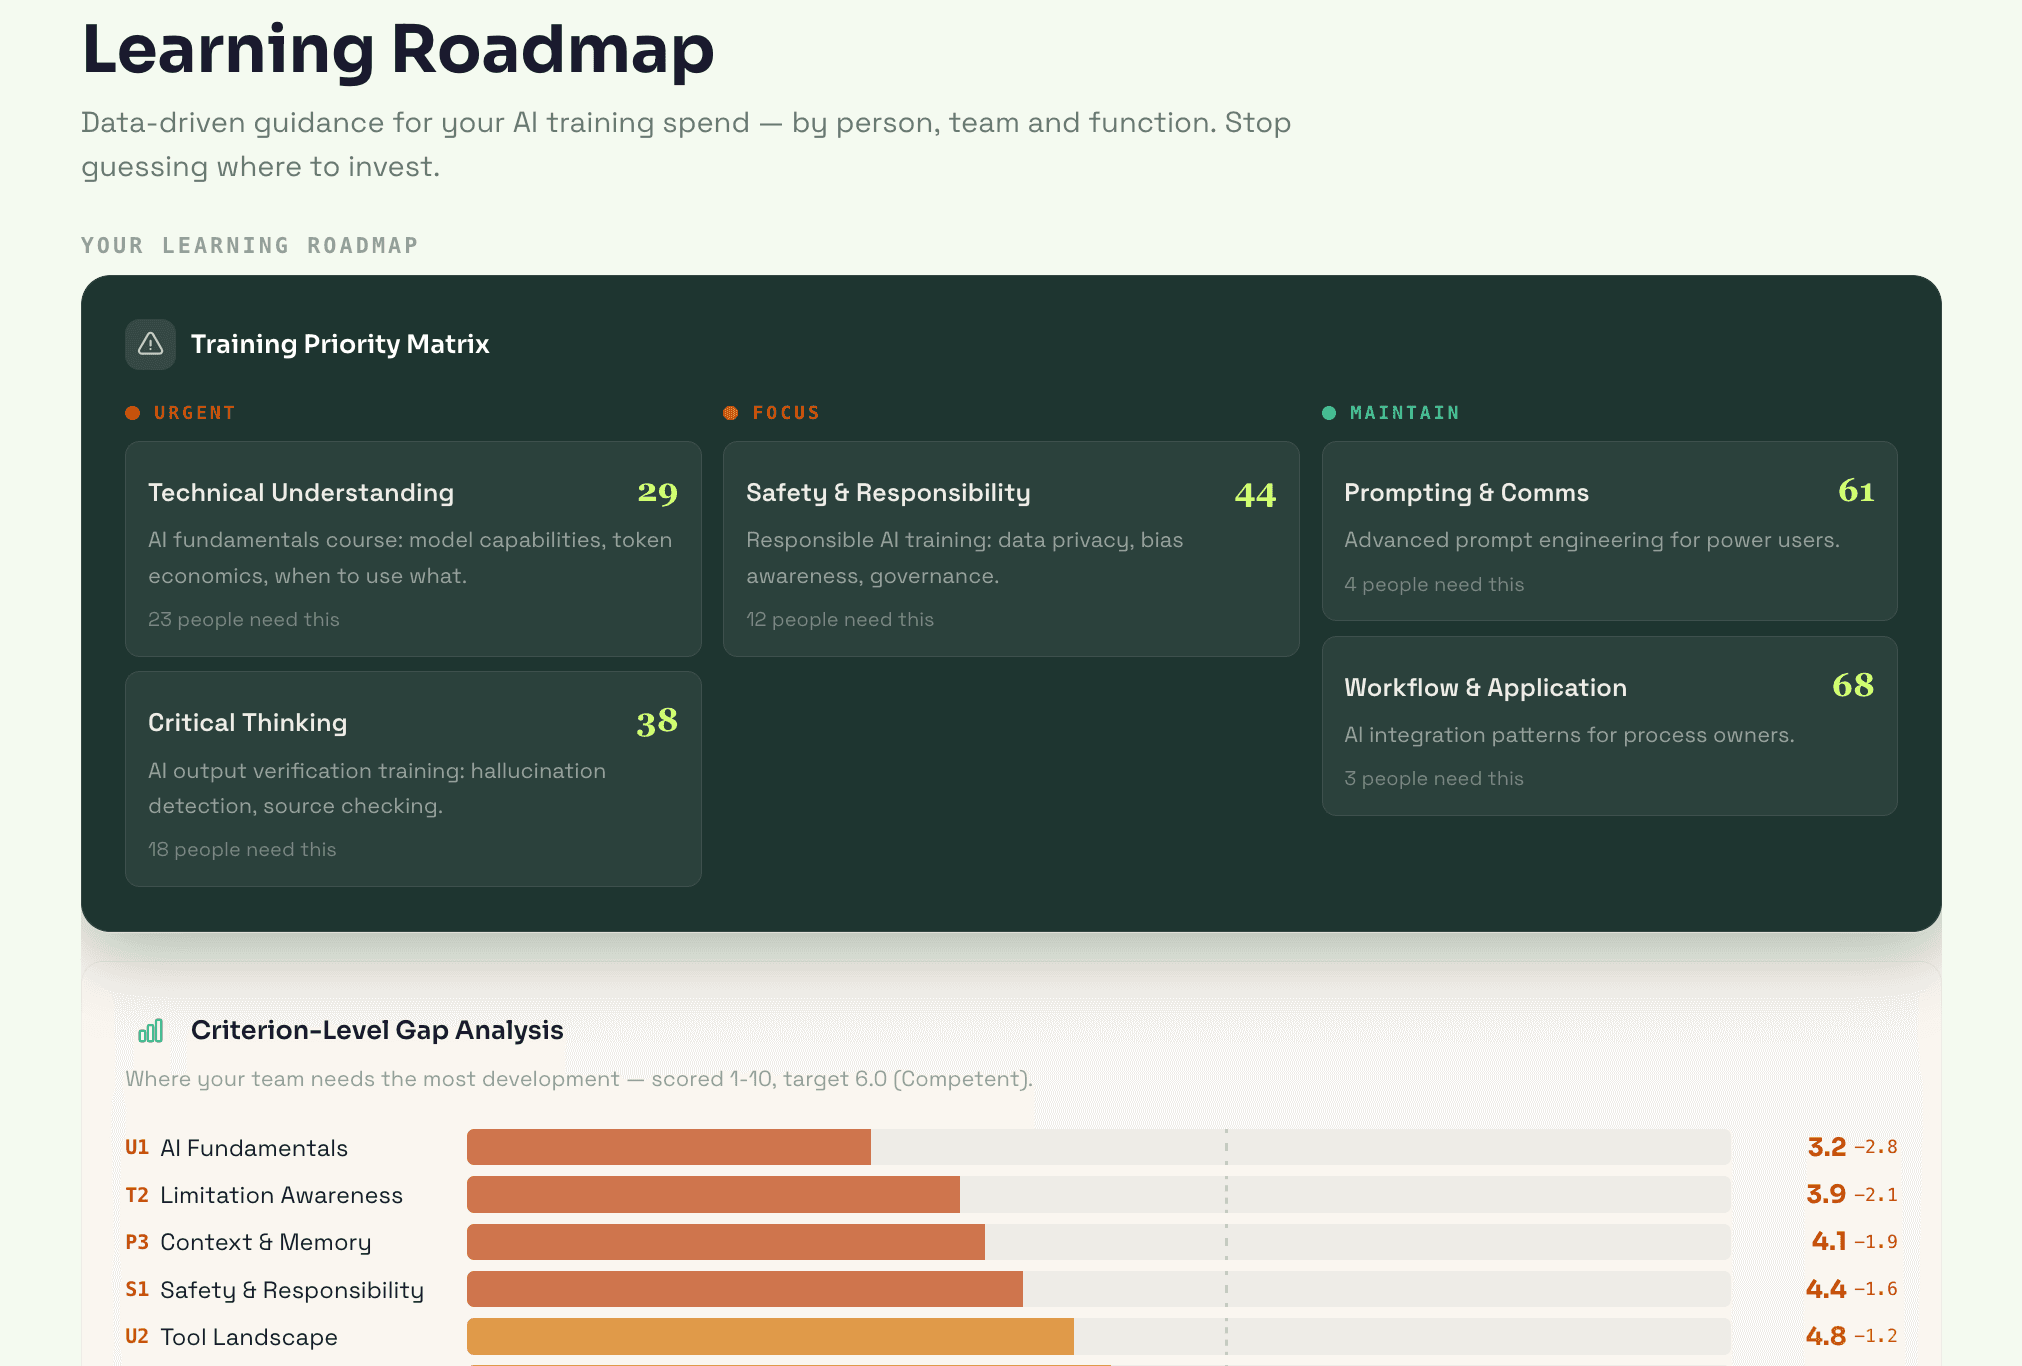The image size is (2022, 1366).
Task: Click the AI Fundamentals progress bar
Action: [1098, 1147]
